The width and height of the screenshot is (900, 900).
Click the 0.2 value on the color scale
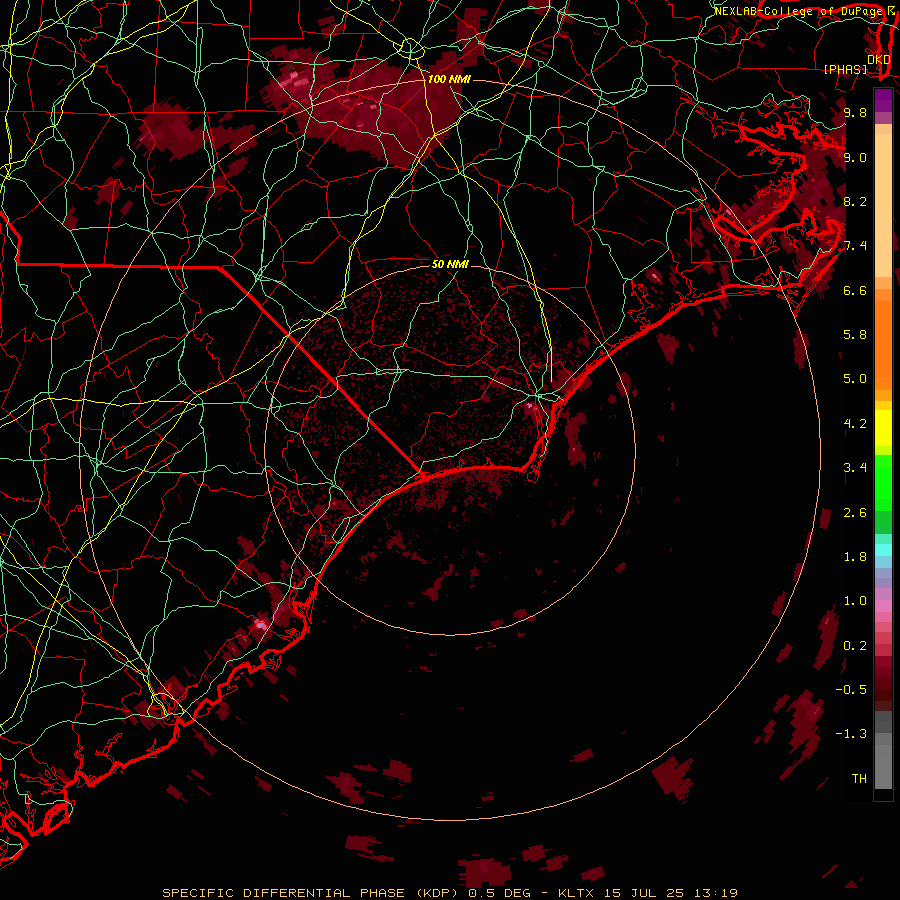855,646
